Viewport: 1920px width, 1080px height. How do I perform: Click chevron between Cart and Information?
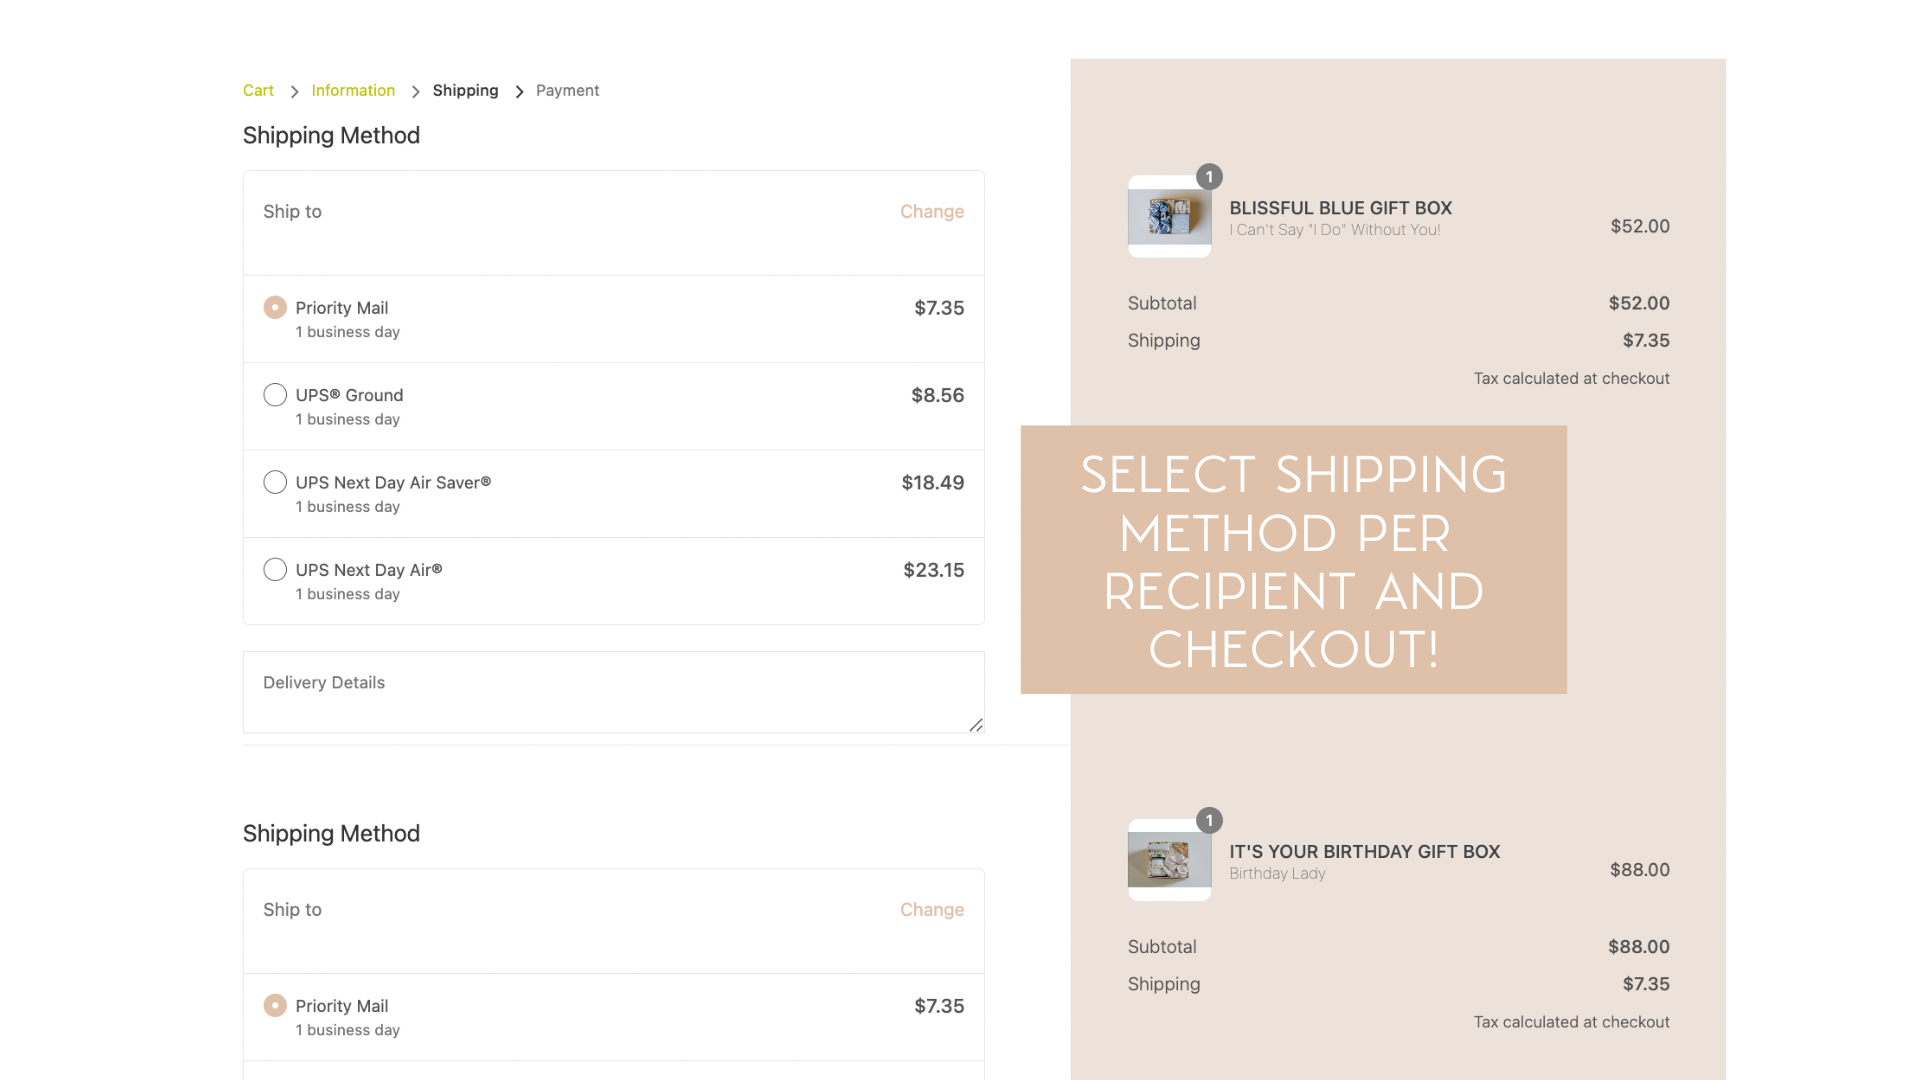click(x=294, y=92)
